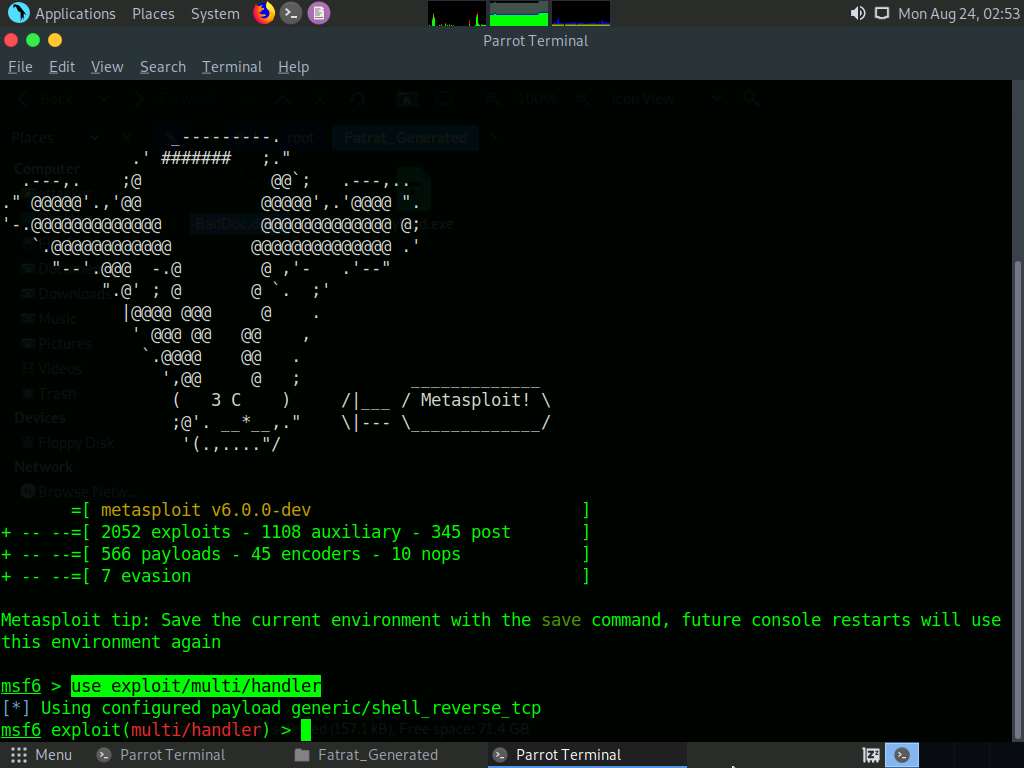Click the msf6 prompt cursor block
Screen dimensions: 1024x768
point(306,729)
